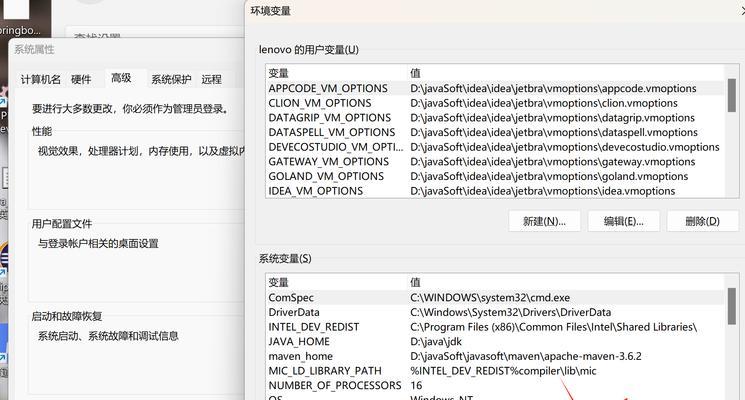This screenshot has height=400, width=745.
Task: Click the apache-maven-3.6.2 path value
Action: [x=525, y=356]
